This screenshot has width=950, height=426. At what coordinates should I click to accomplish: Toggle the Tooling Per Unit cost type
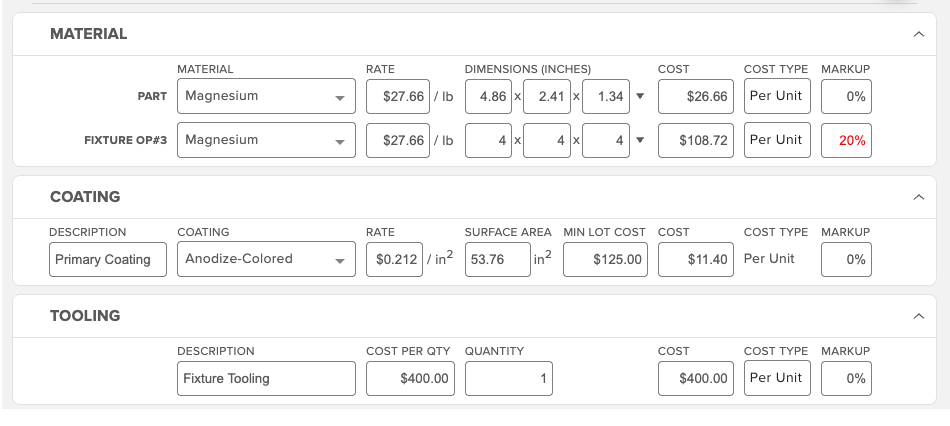[x=777, y=378]
